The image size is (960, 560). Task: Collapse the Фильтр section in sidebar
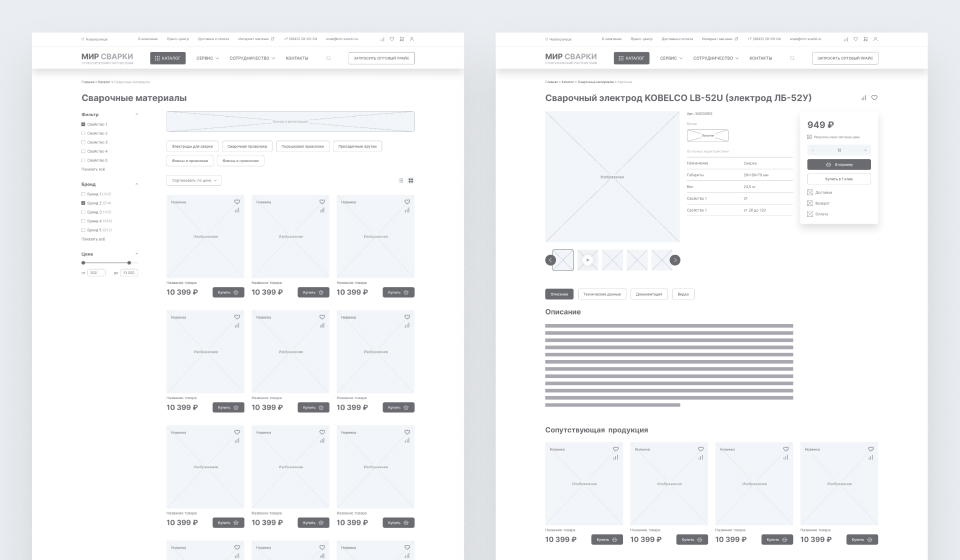[136, 114]
